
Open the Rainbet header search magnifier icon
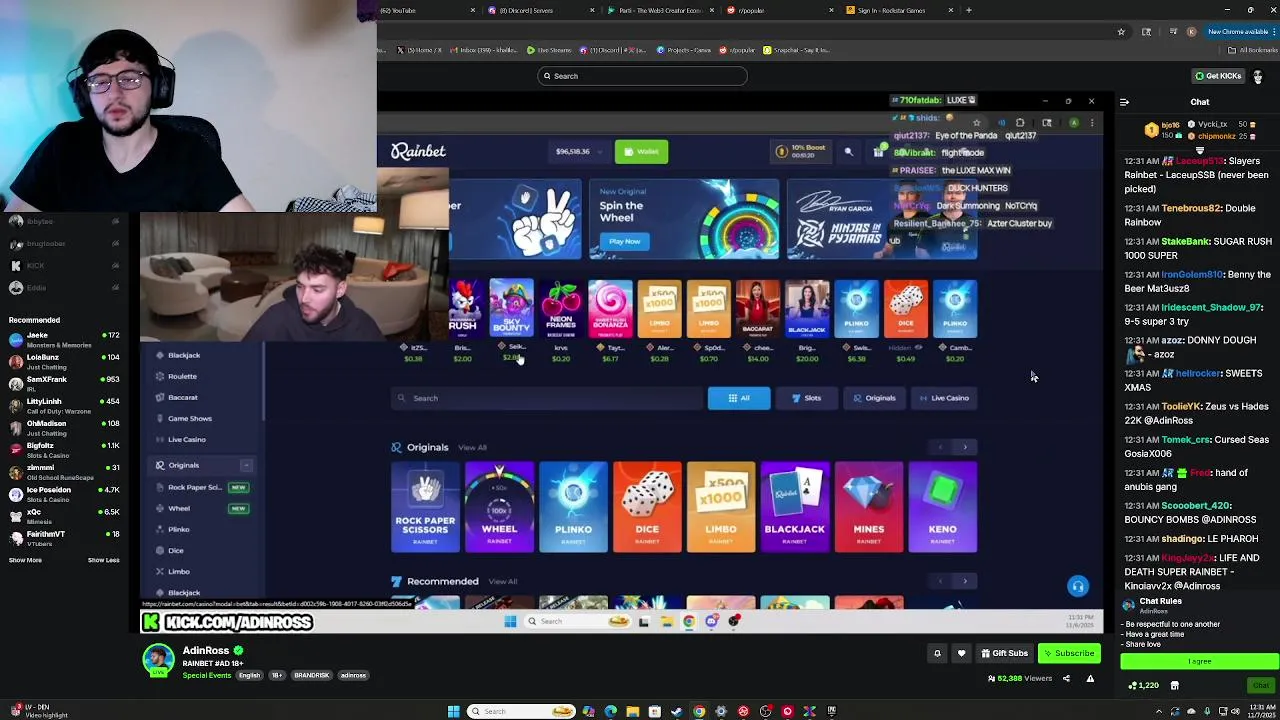(848, 152)
